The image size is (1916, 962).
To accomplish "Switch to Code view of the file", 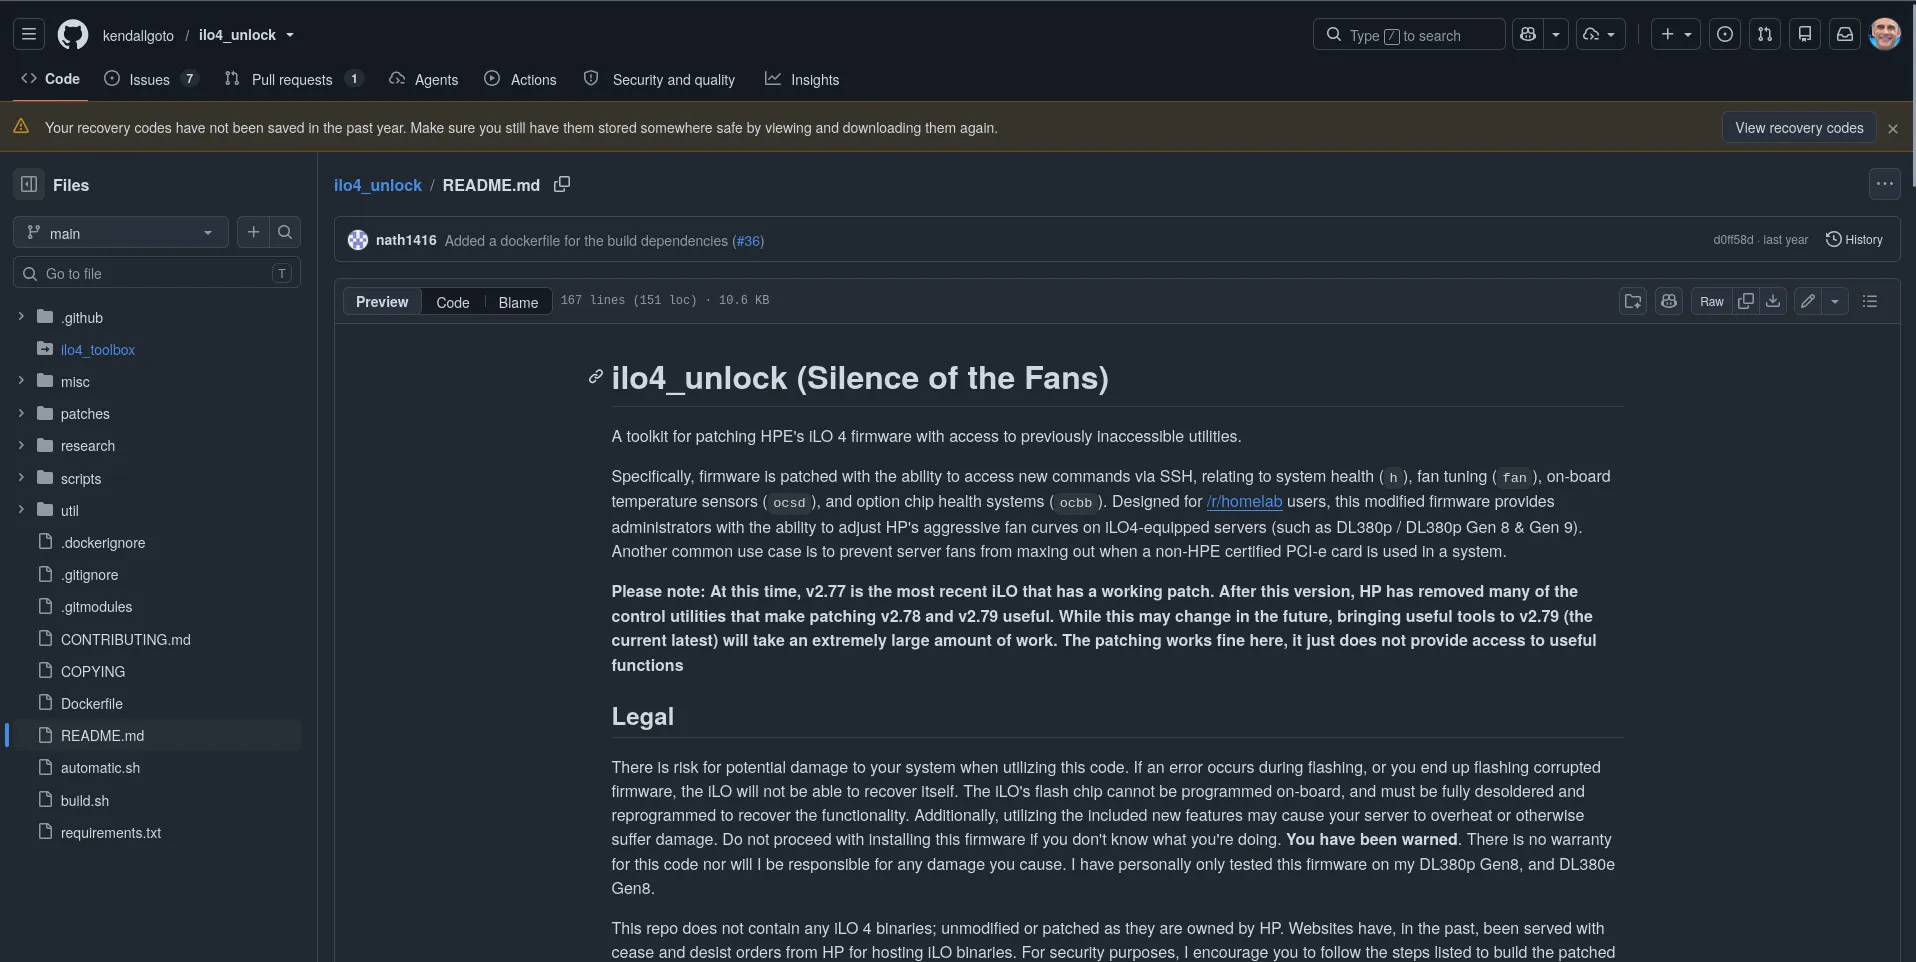I will coord(453,302).
